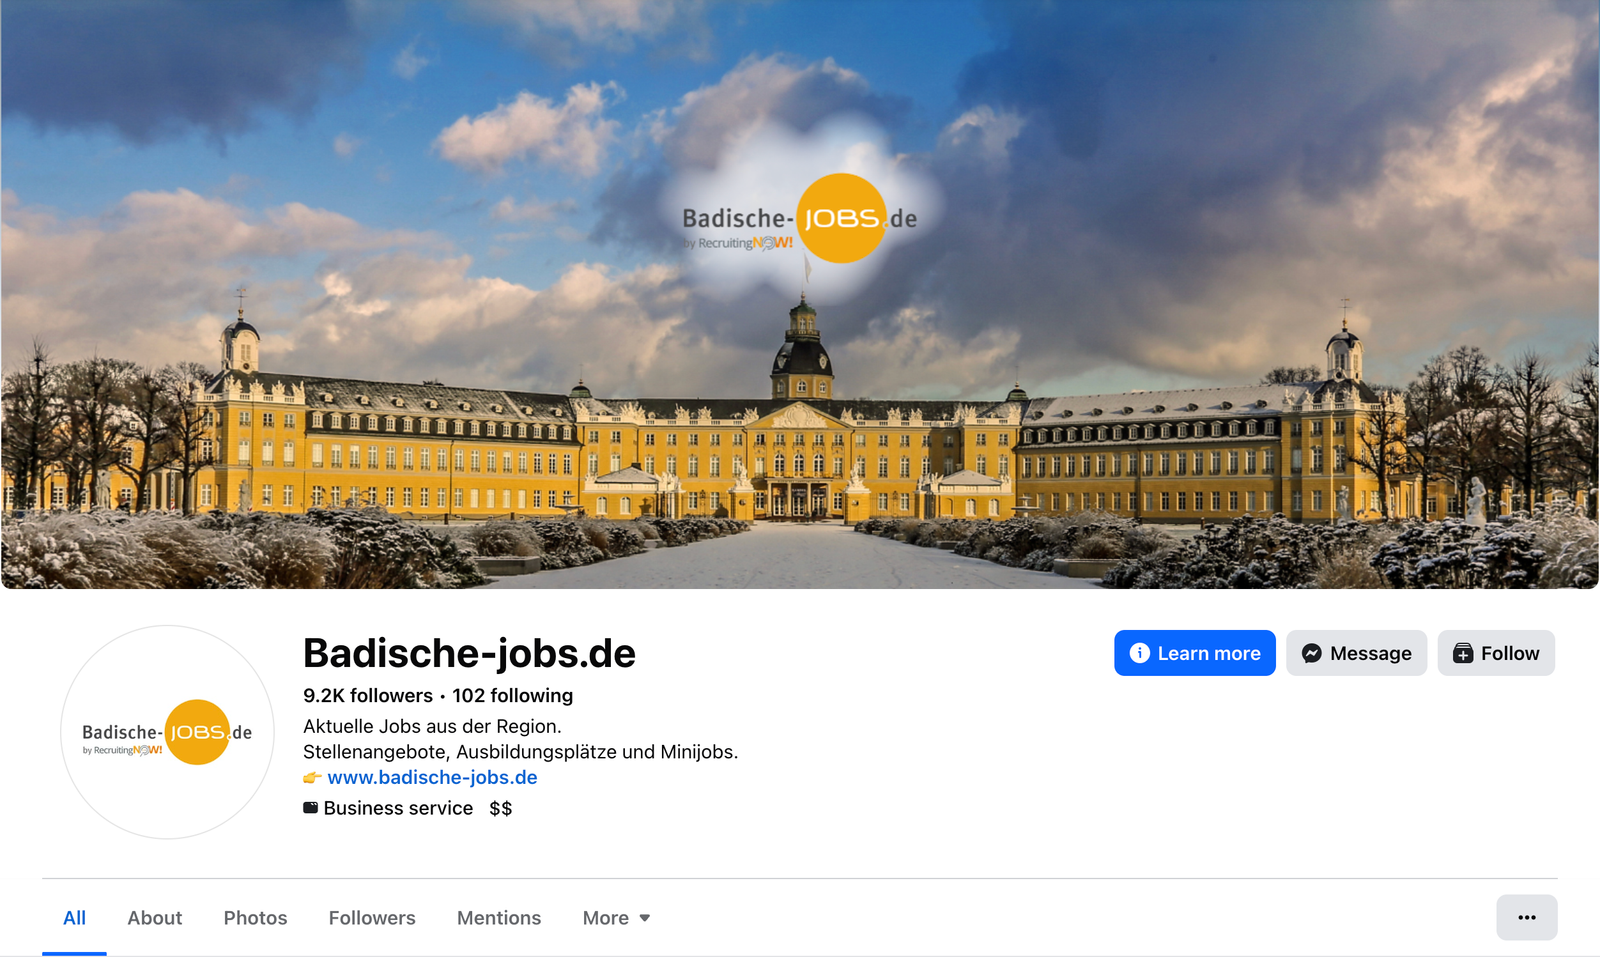1600x957 pixels.
Task: Open the Photos tab
Action: tap(255, 918)
